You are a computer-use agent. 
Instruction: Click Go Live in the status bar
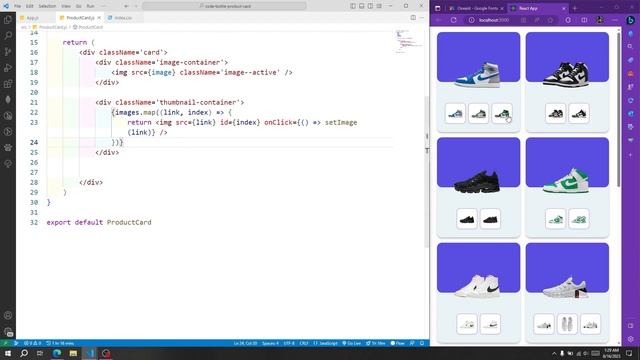tap(351, 343)
